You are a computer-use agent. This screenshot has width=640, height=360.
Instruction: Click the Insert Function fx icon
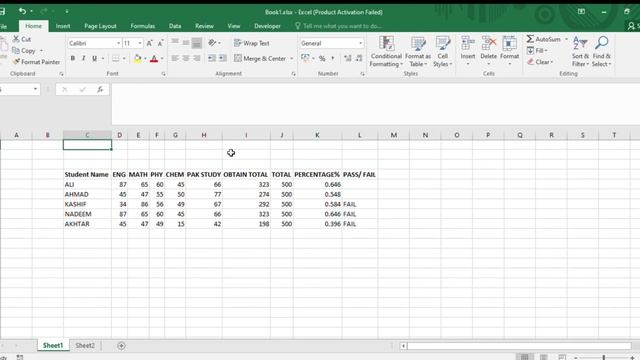[x=100, y=89]
